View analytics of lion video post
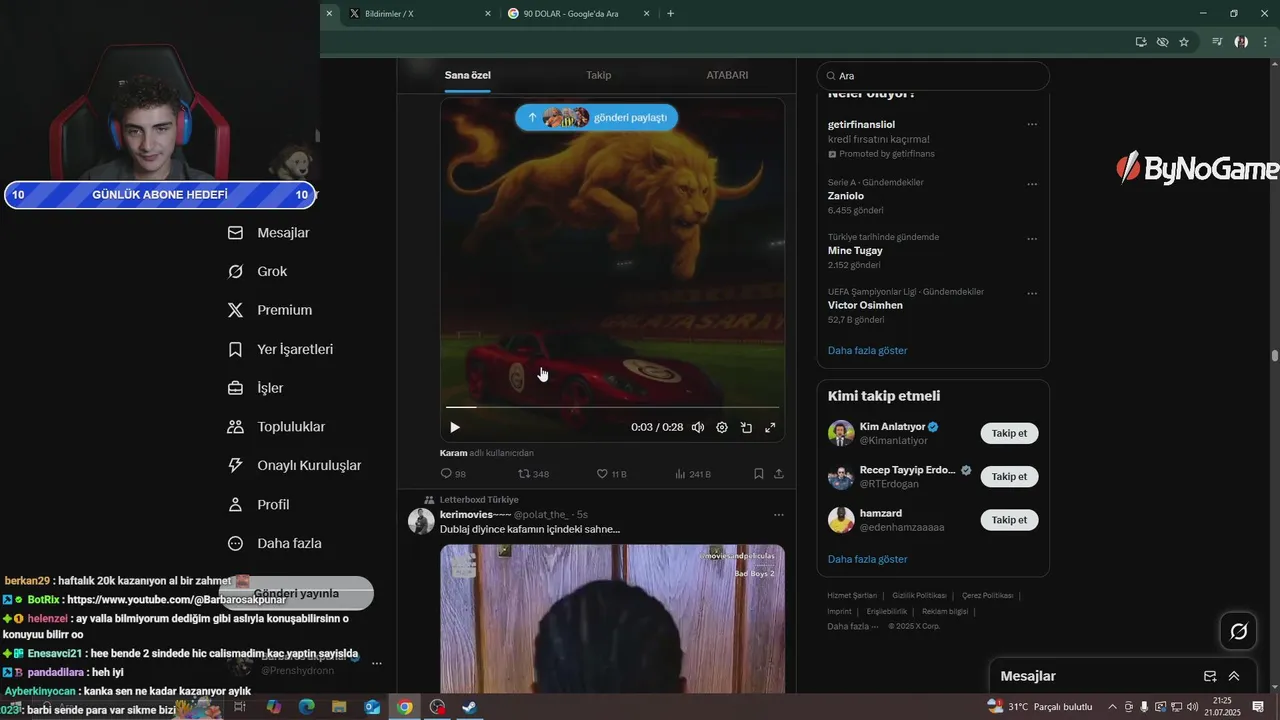Image resolution: width=1280 pixels, height=720 pixels. [x=692, y=474]
